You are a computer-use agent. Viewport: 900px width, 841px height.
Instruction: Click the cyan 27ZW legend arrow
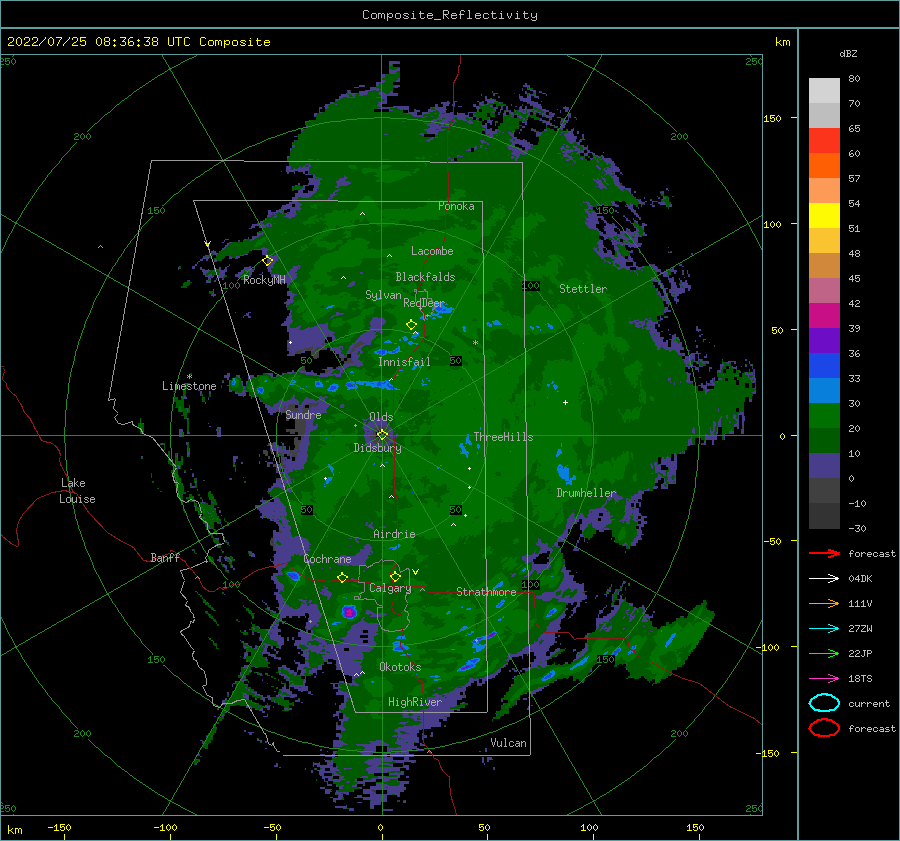tap(824, 629)
